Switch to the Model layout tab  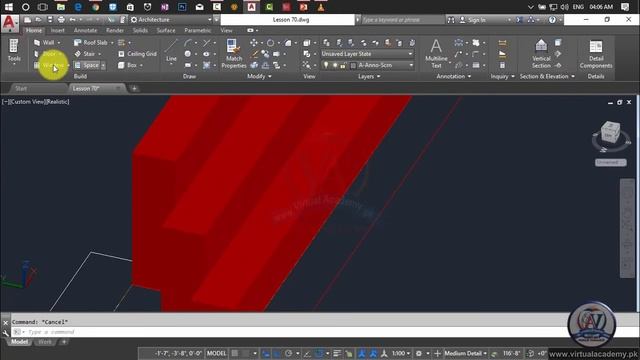pyautogui.click(x=19, y=342)
